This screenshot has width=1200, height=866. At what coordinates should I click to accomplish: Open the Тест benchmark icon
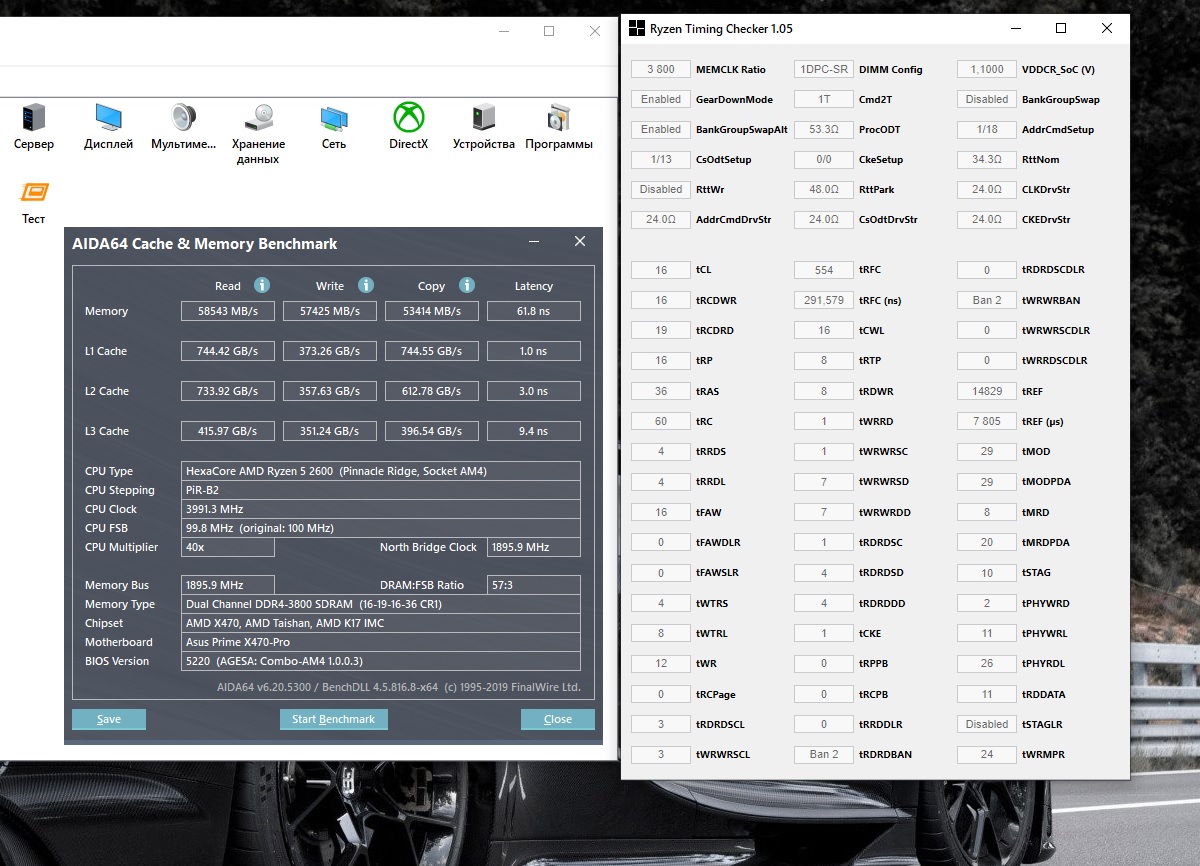tap(34, 193)
